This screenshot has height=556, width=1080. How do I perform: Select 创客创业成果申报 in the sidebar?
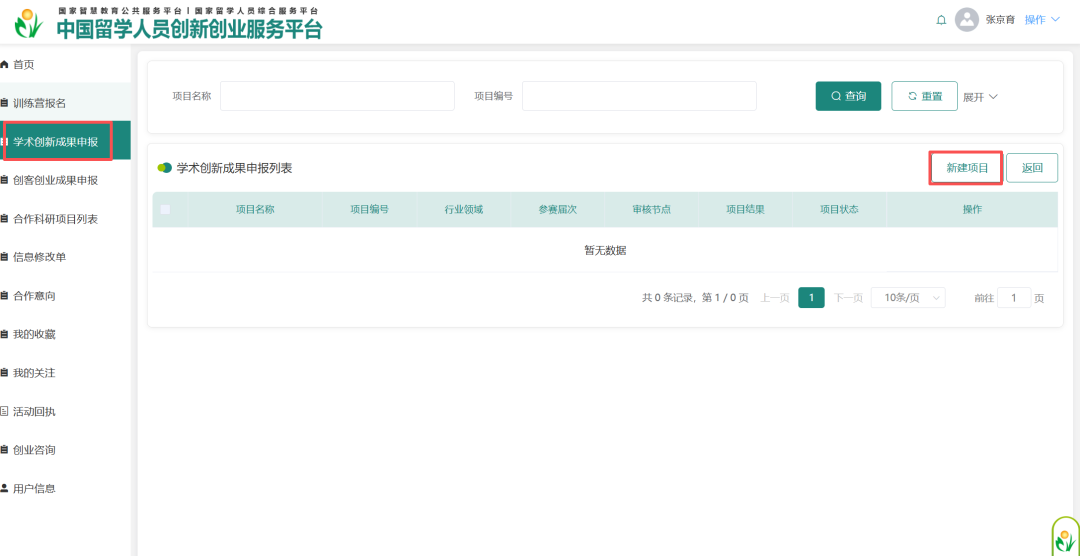coord(55,180)
